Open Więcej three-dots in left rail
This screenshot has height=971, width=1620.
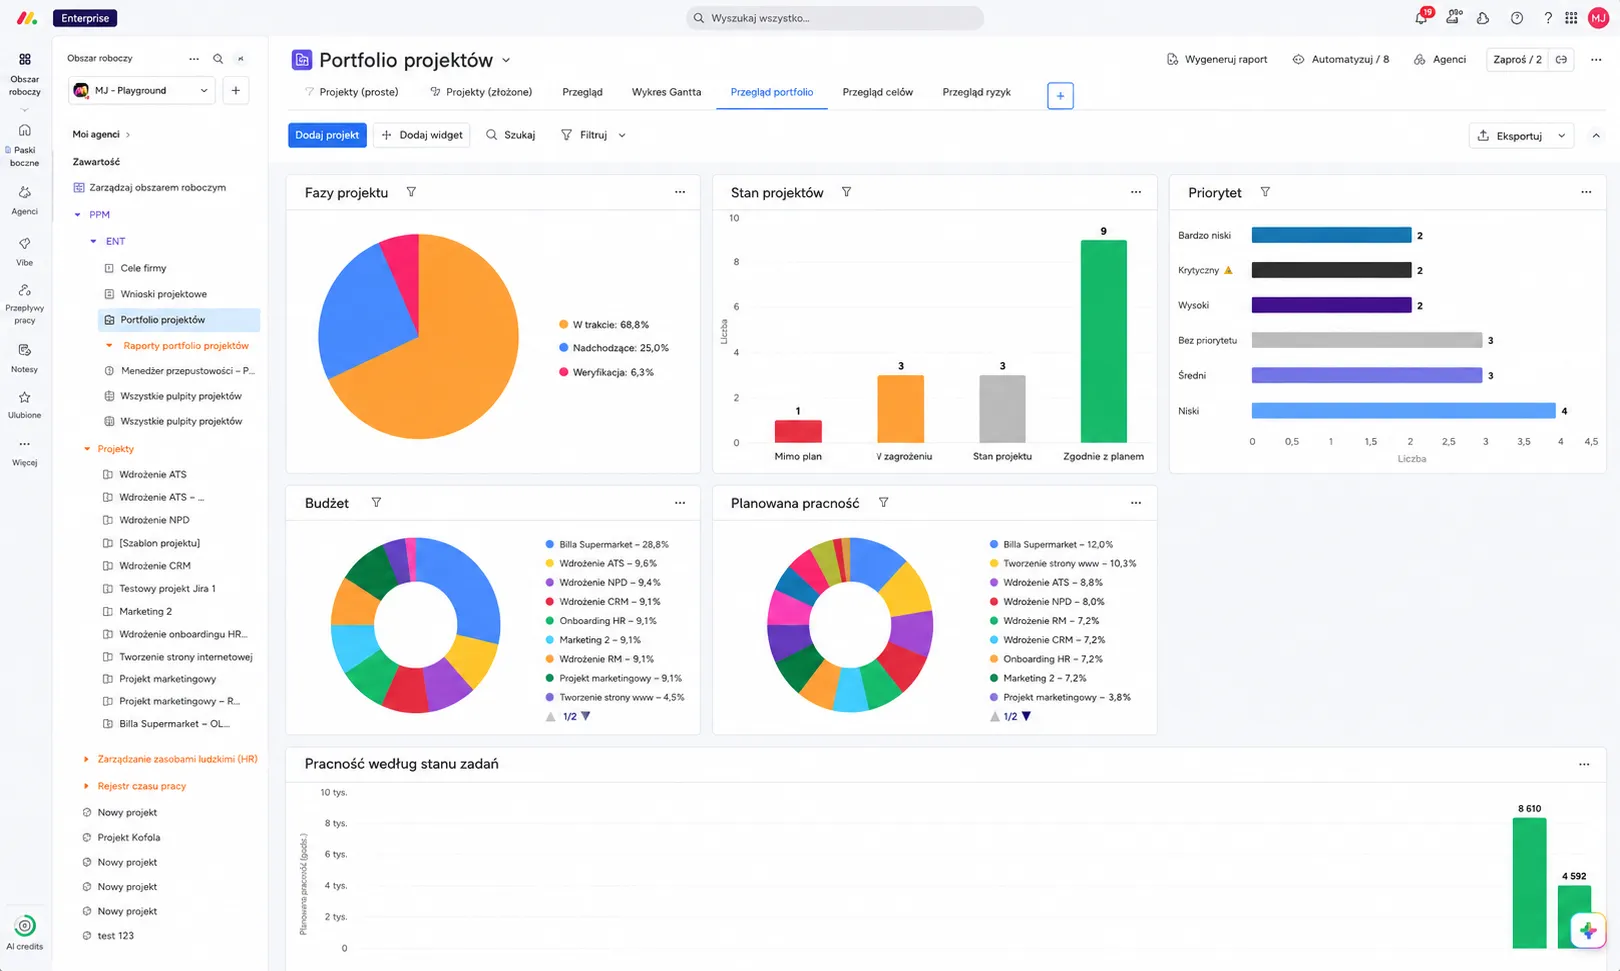coord(25,444)
